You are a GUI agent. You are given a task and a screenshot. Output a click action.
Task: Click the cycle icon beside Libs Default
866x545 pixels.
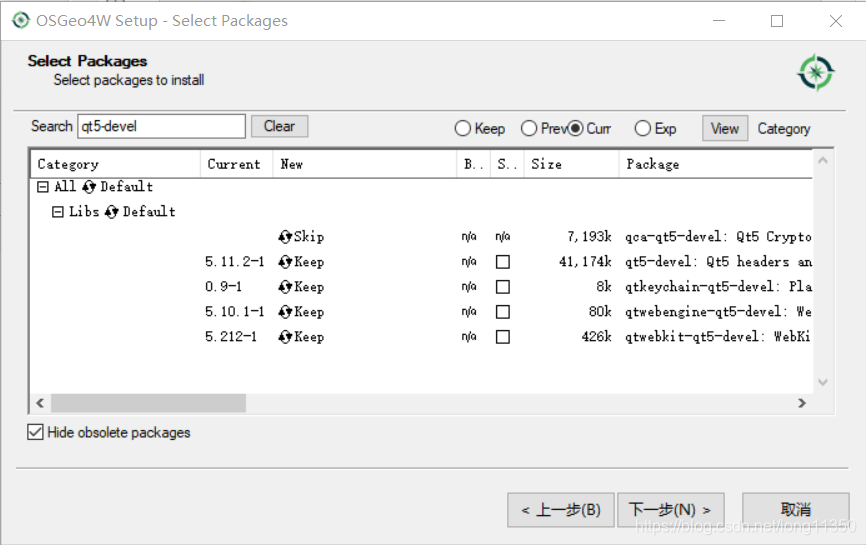click(x=112, y=211)
